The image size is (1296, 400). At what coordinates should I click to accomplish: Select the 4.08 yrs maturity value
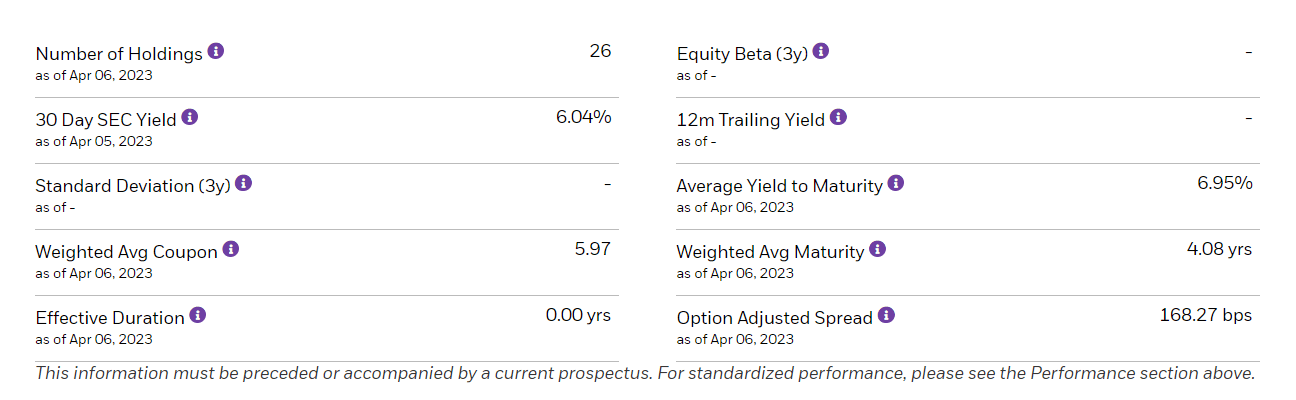click(x=1219, y=249)
